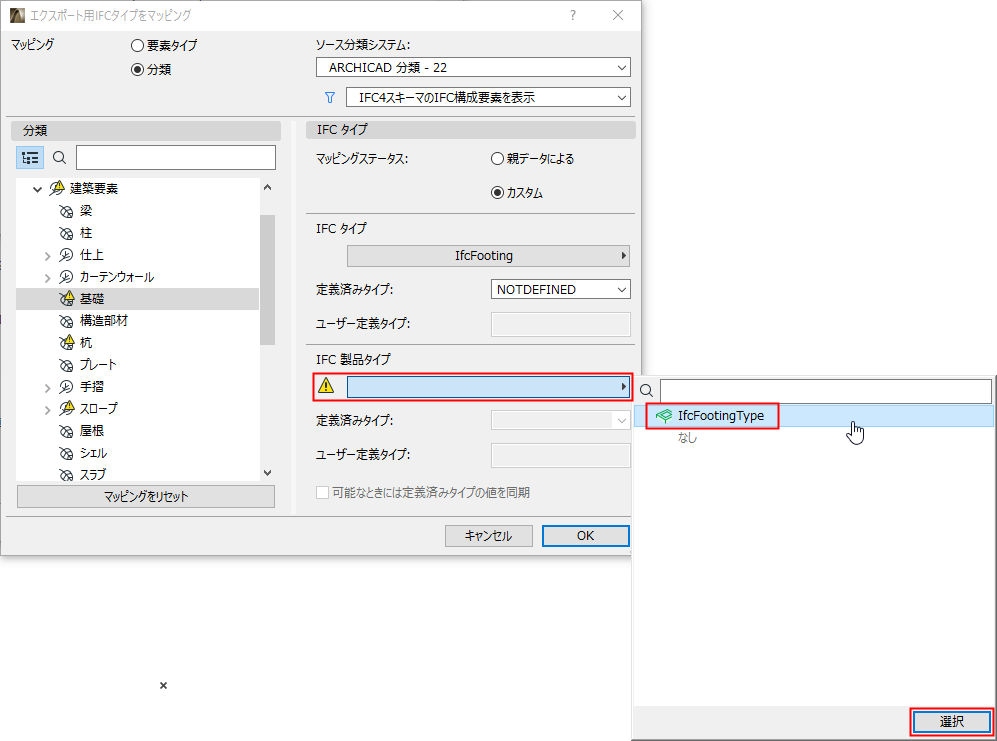Click the icon next to 柱
997x741 pixels.
[x=66, y=233]
